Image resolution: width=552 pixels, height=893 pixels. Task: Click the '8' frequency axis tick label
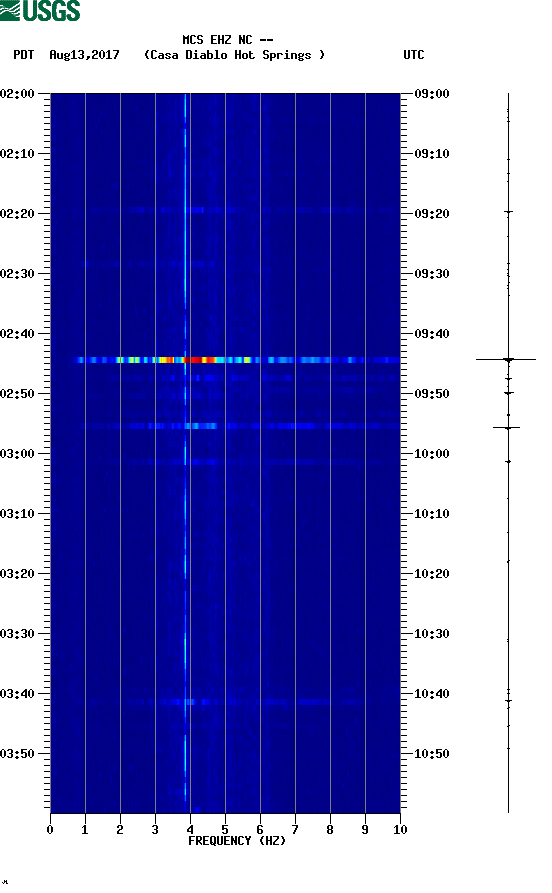(330, 830)
